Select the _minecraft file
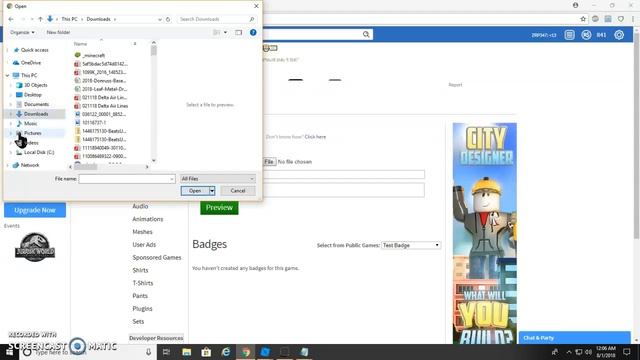The width and height of the screenshot is (640, 360). 93,56
